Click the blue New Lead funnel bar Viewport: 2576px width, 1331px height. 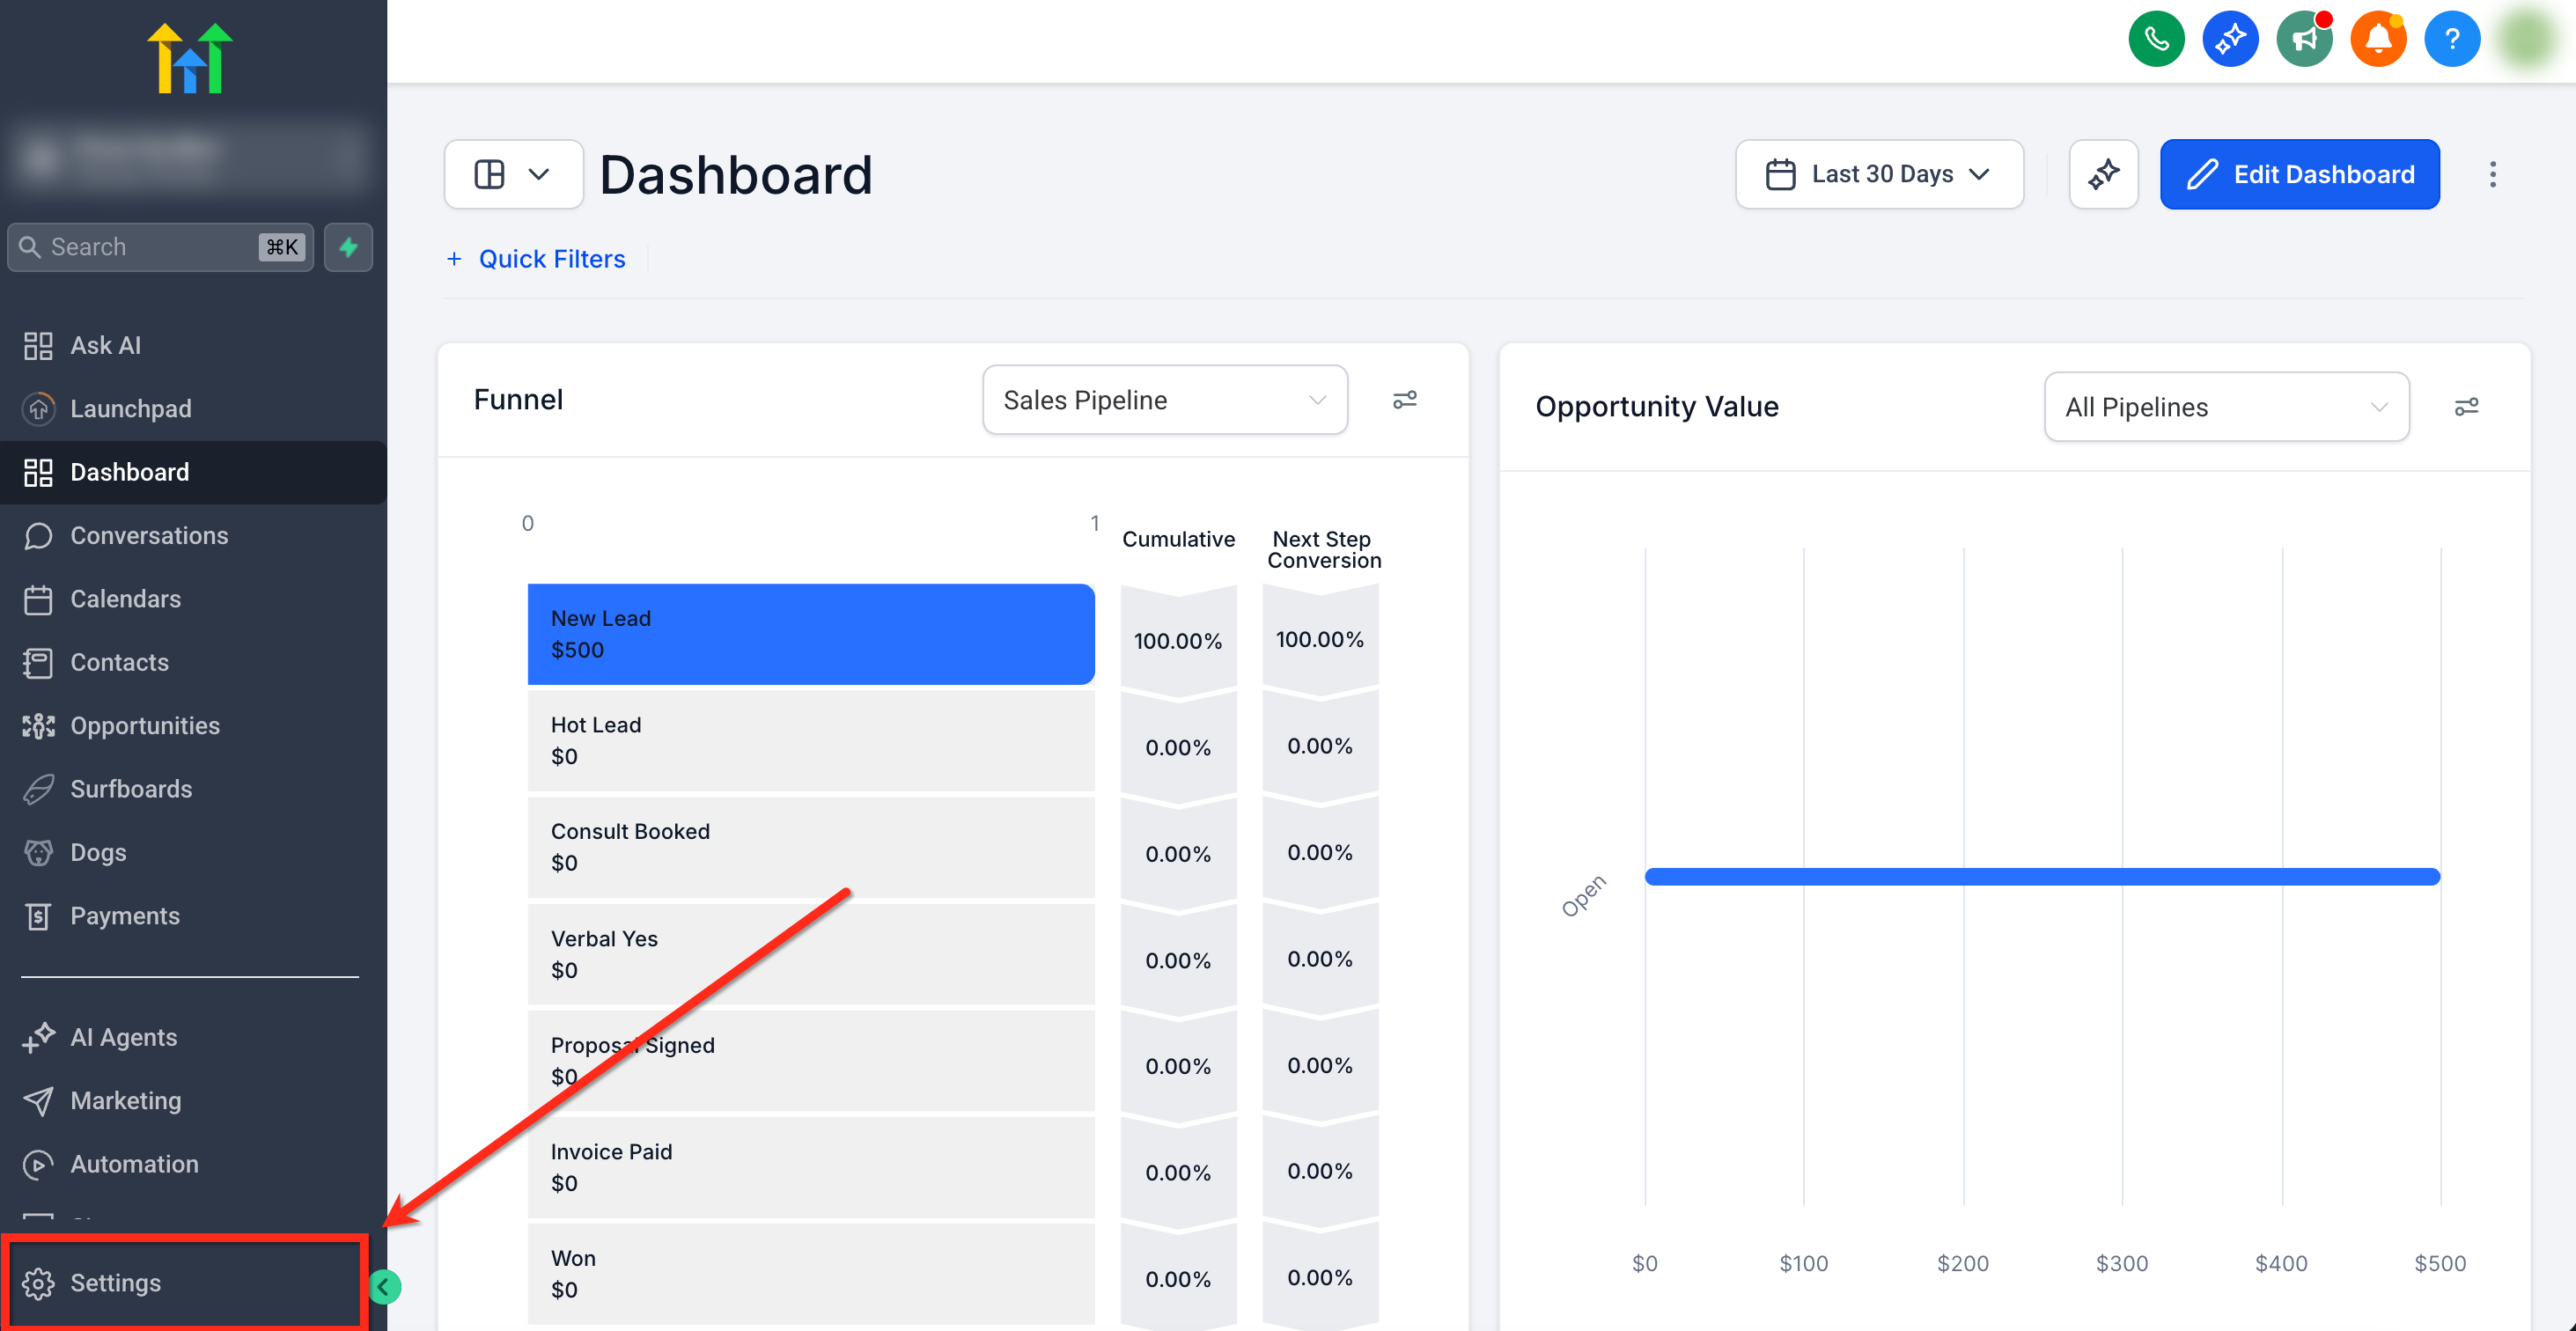[x=810, y=634]
